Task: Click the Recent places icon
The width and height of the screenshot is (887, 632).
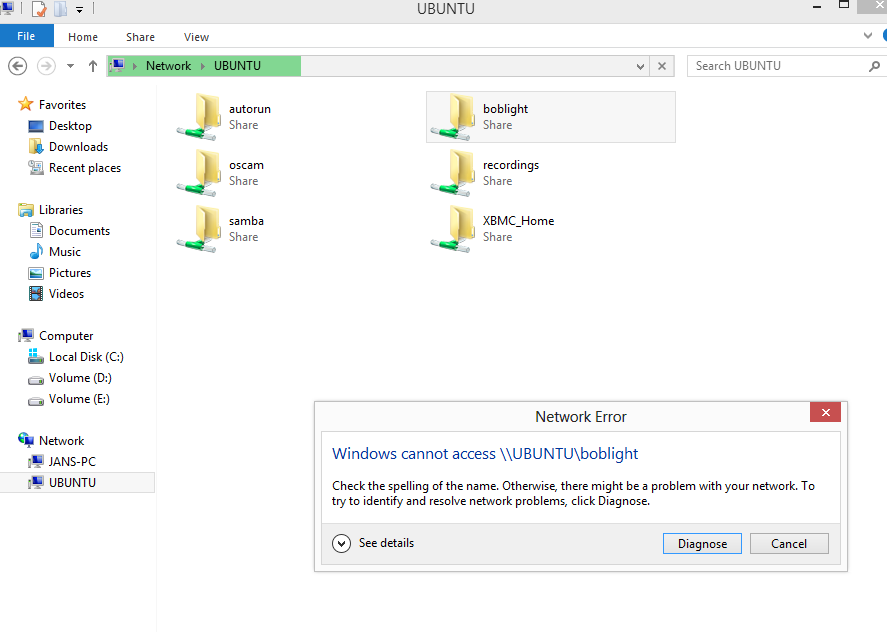Action: [36, 167]
